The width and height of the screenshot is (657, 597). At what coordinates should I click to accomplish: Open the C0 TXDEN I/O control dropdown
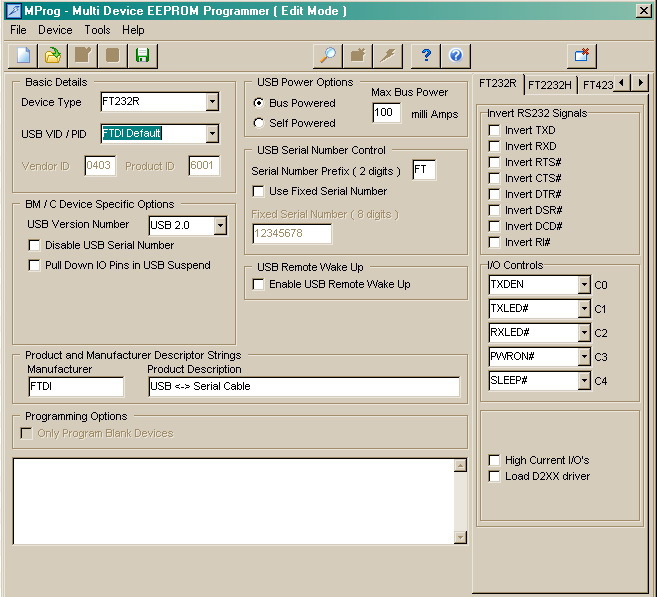click(x=584, y=285)
